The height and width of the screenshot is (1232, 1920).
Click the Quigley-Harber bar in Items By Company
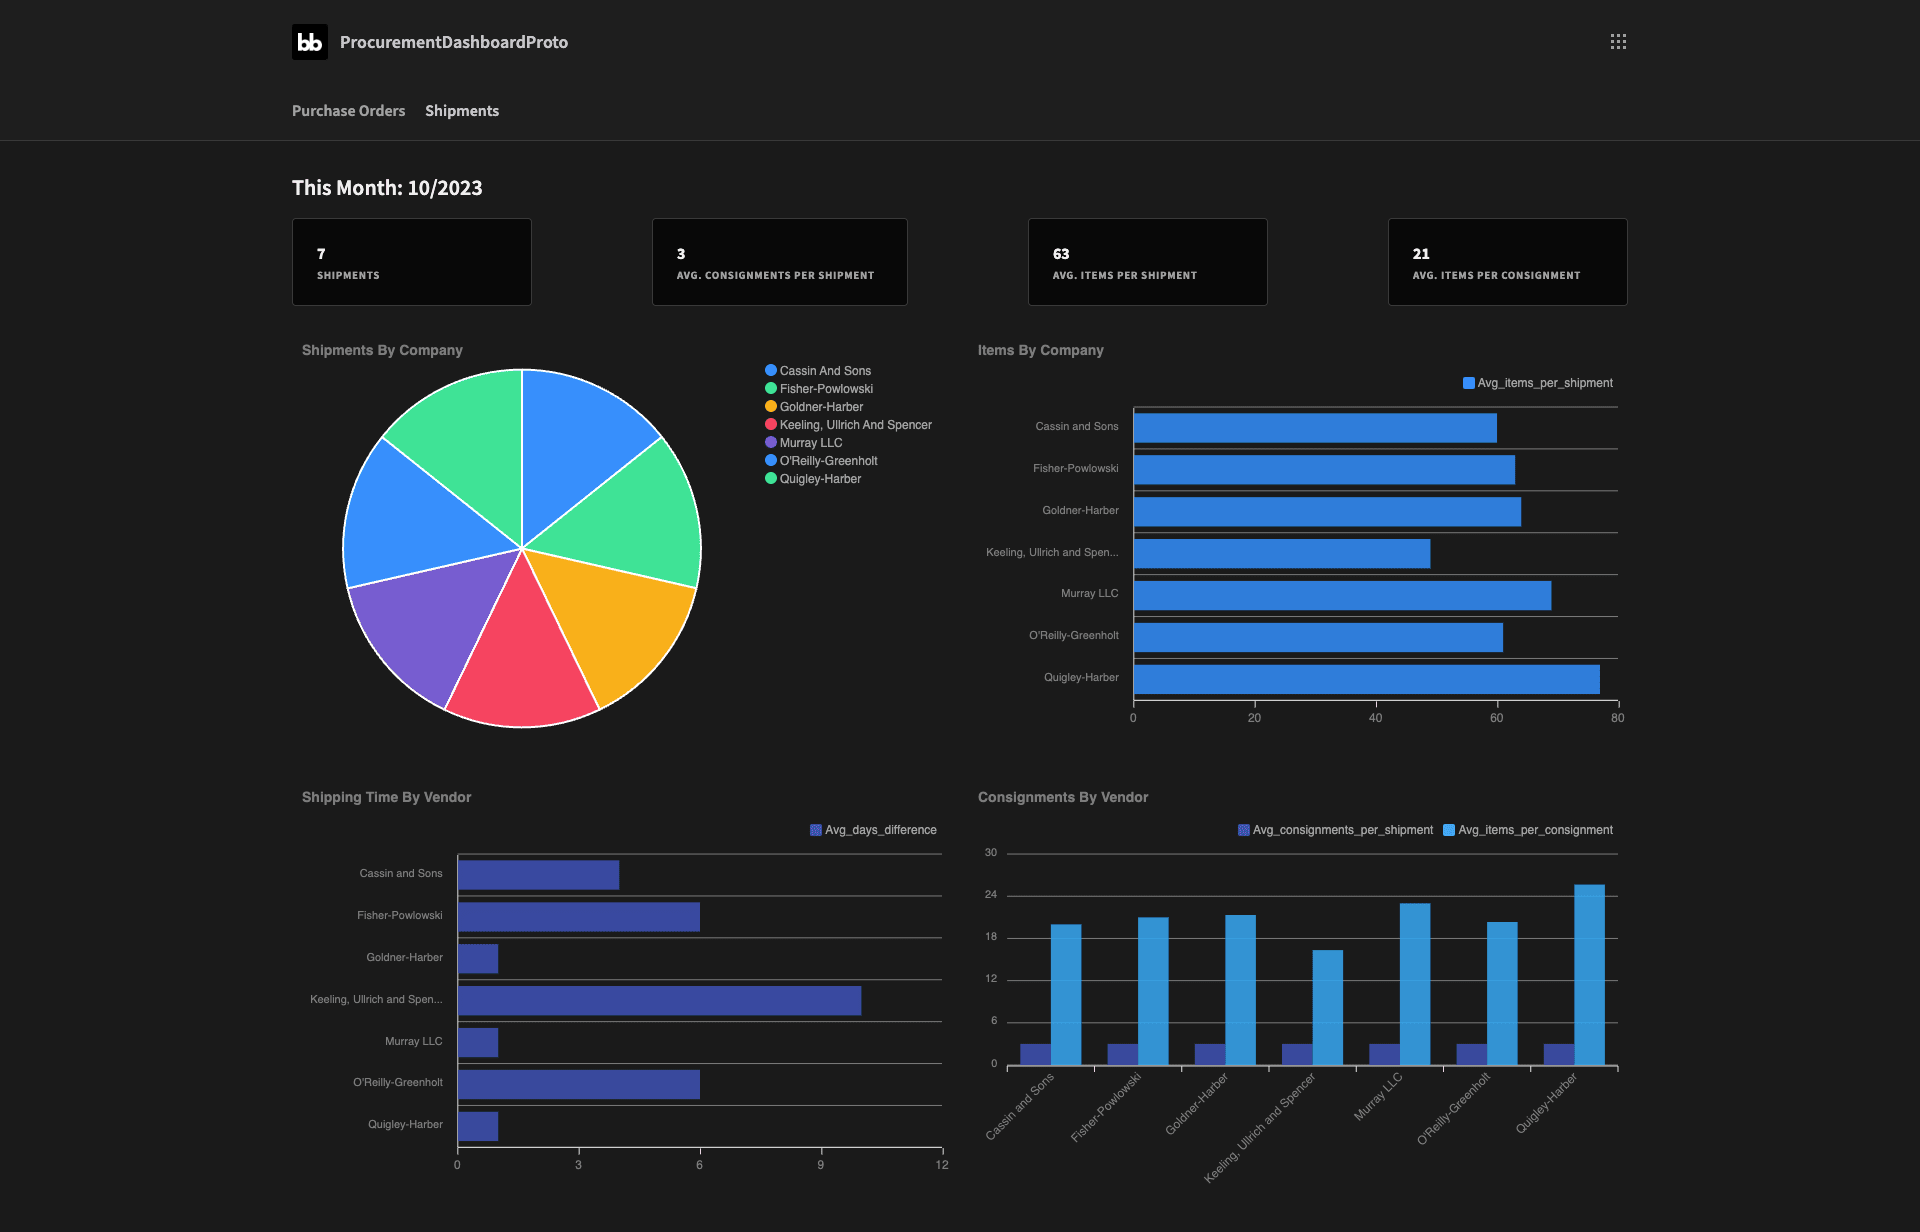[x=1366, y=679]
